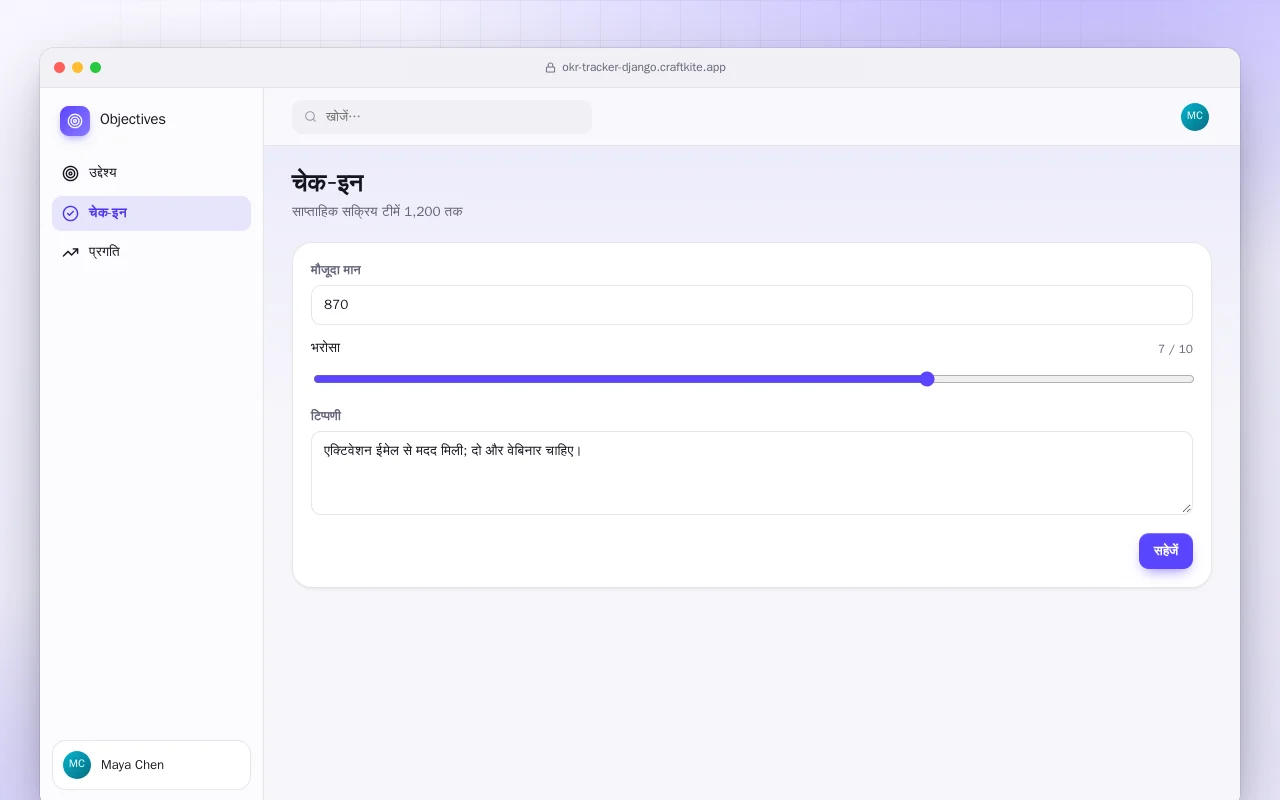Click the मौजूदा मान field label
This screenshot has width=1280, height=800.
tap(336, 270)
